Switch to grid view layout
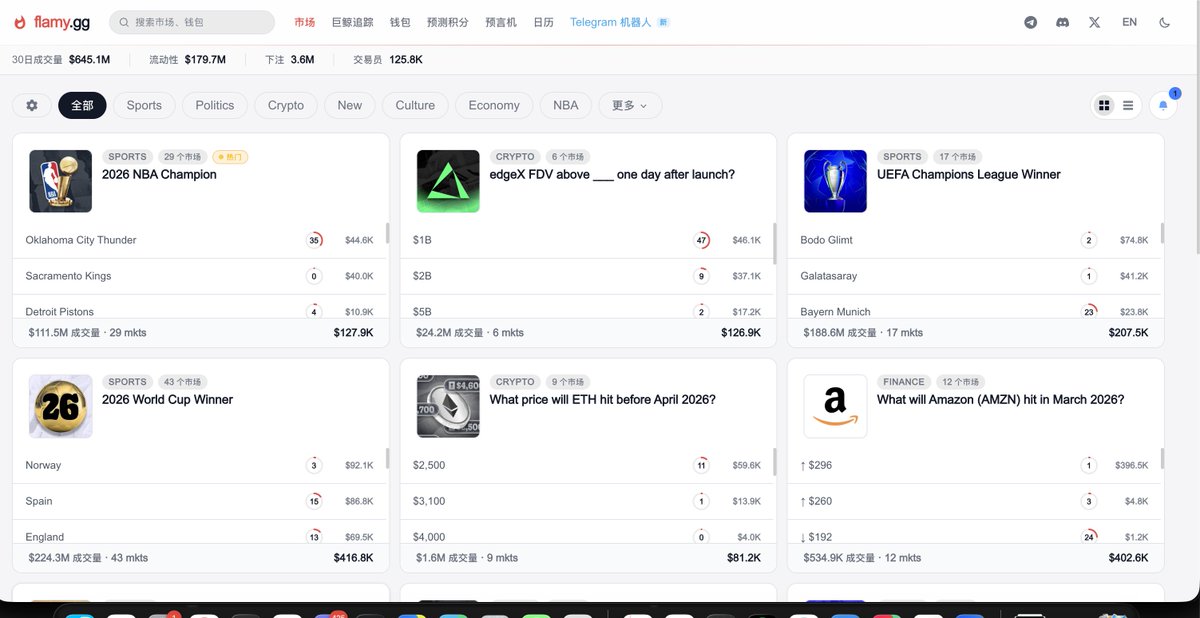Viewport: 1200px width, 618px height. pos(1104,105)
